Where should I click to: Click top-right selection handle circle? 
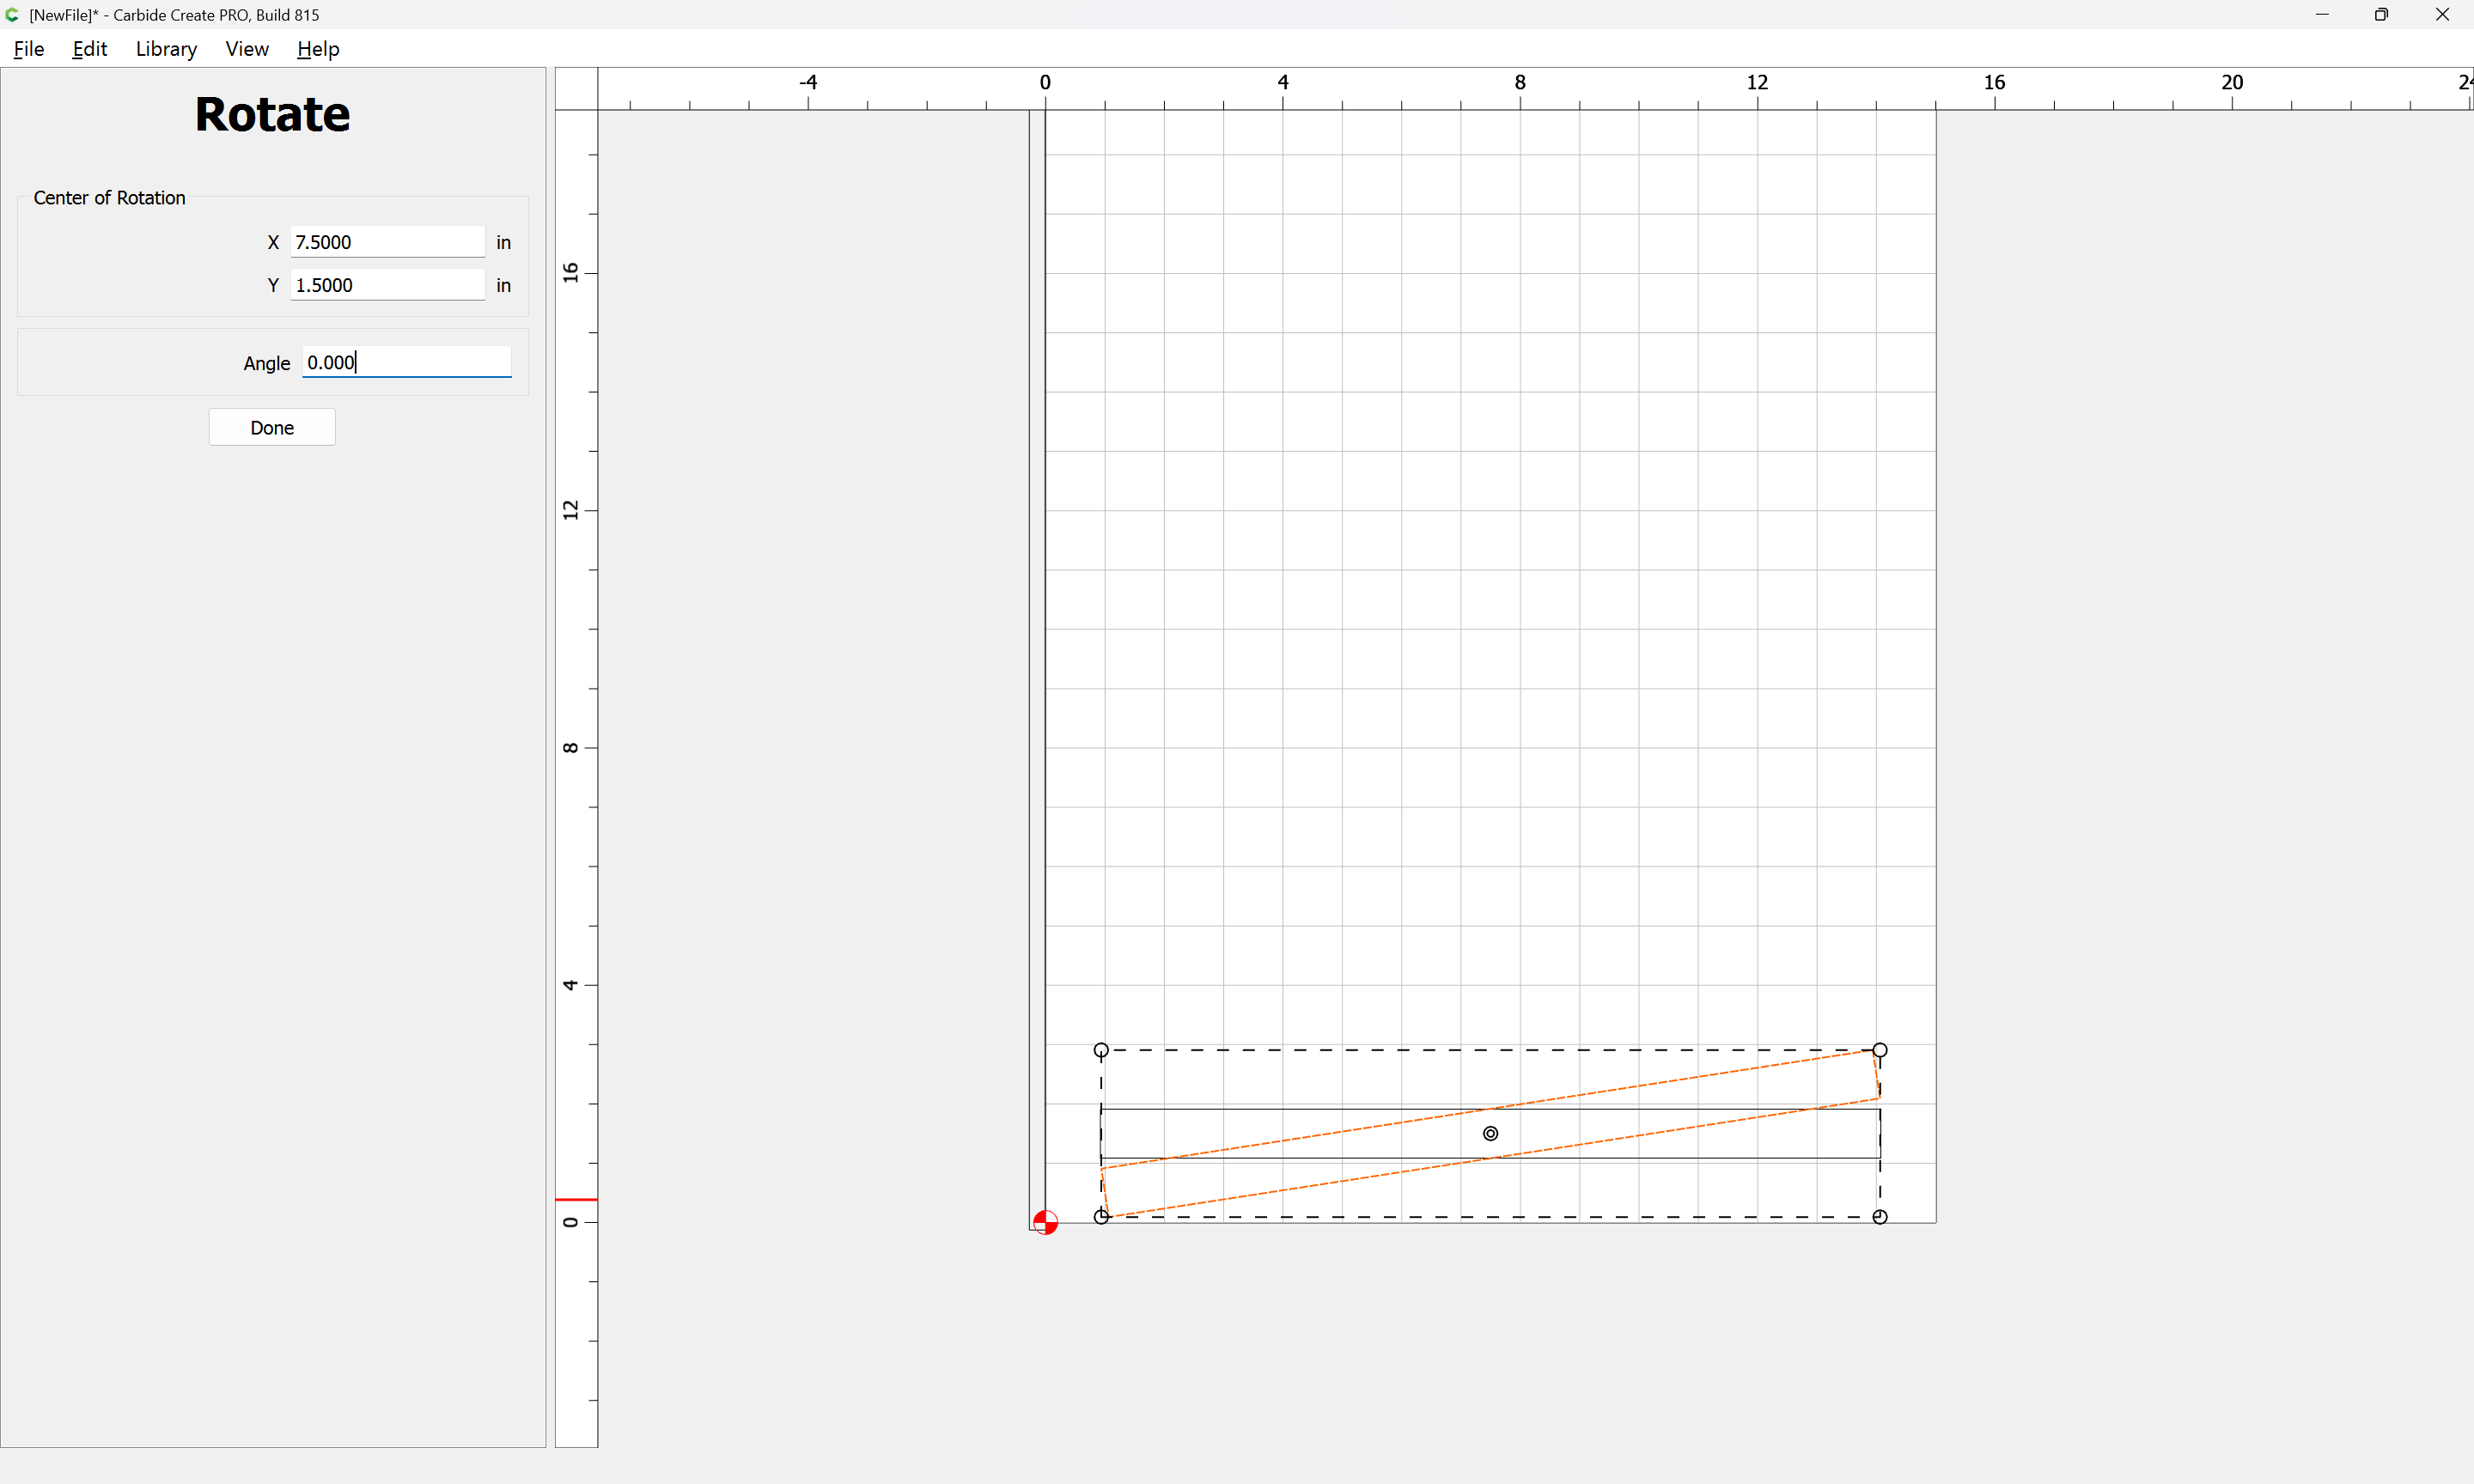(x=1880, y=1050)
